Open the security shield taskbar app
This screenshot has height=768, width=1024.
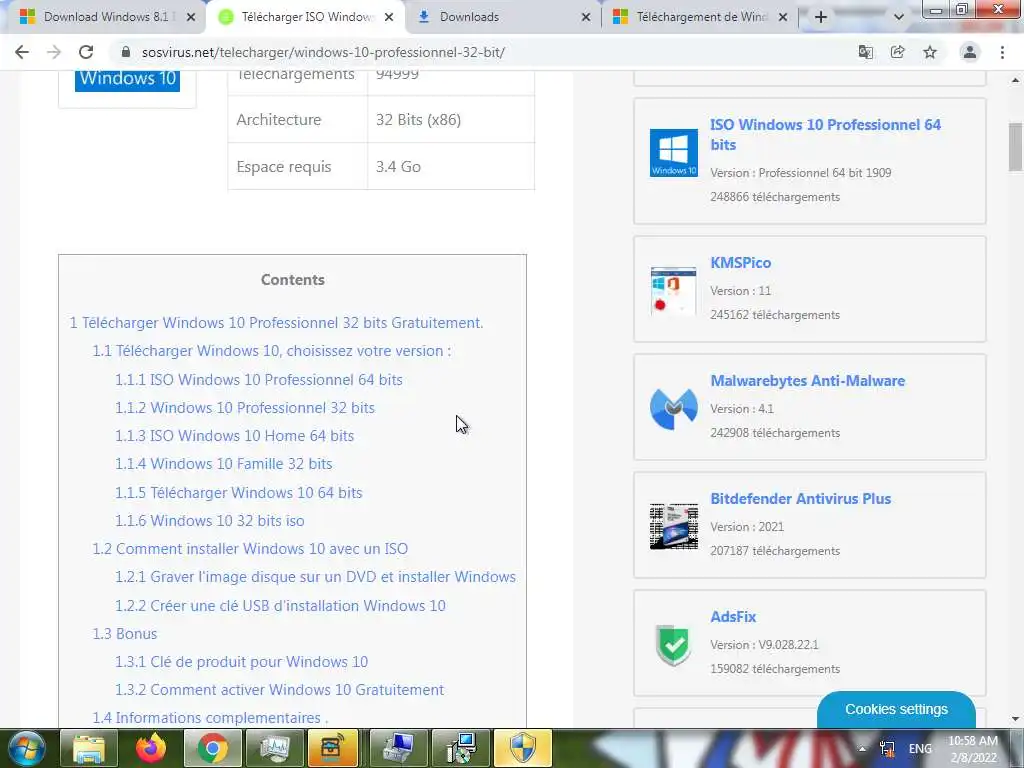pyautogui.click(x=522, y=748)
